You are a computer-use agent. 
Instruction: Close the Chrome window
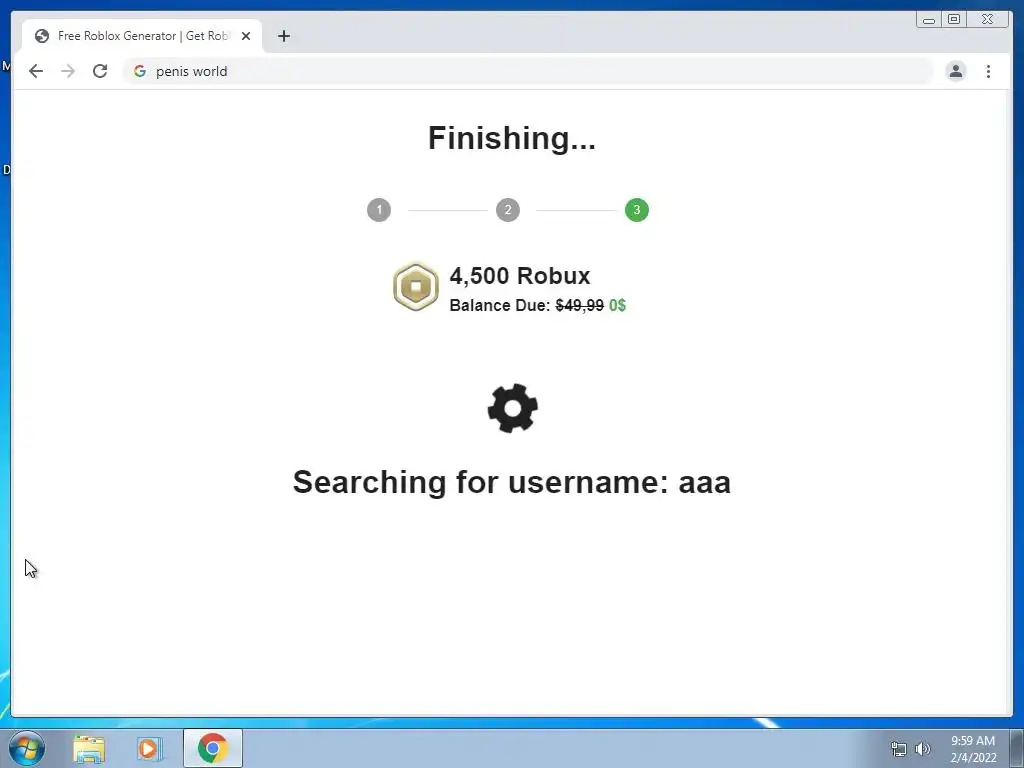pos(987,20)
